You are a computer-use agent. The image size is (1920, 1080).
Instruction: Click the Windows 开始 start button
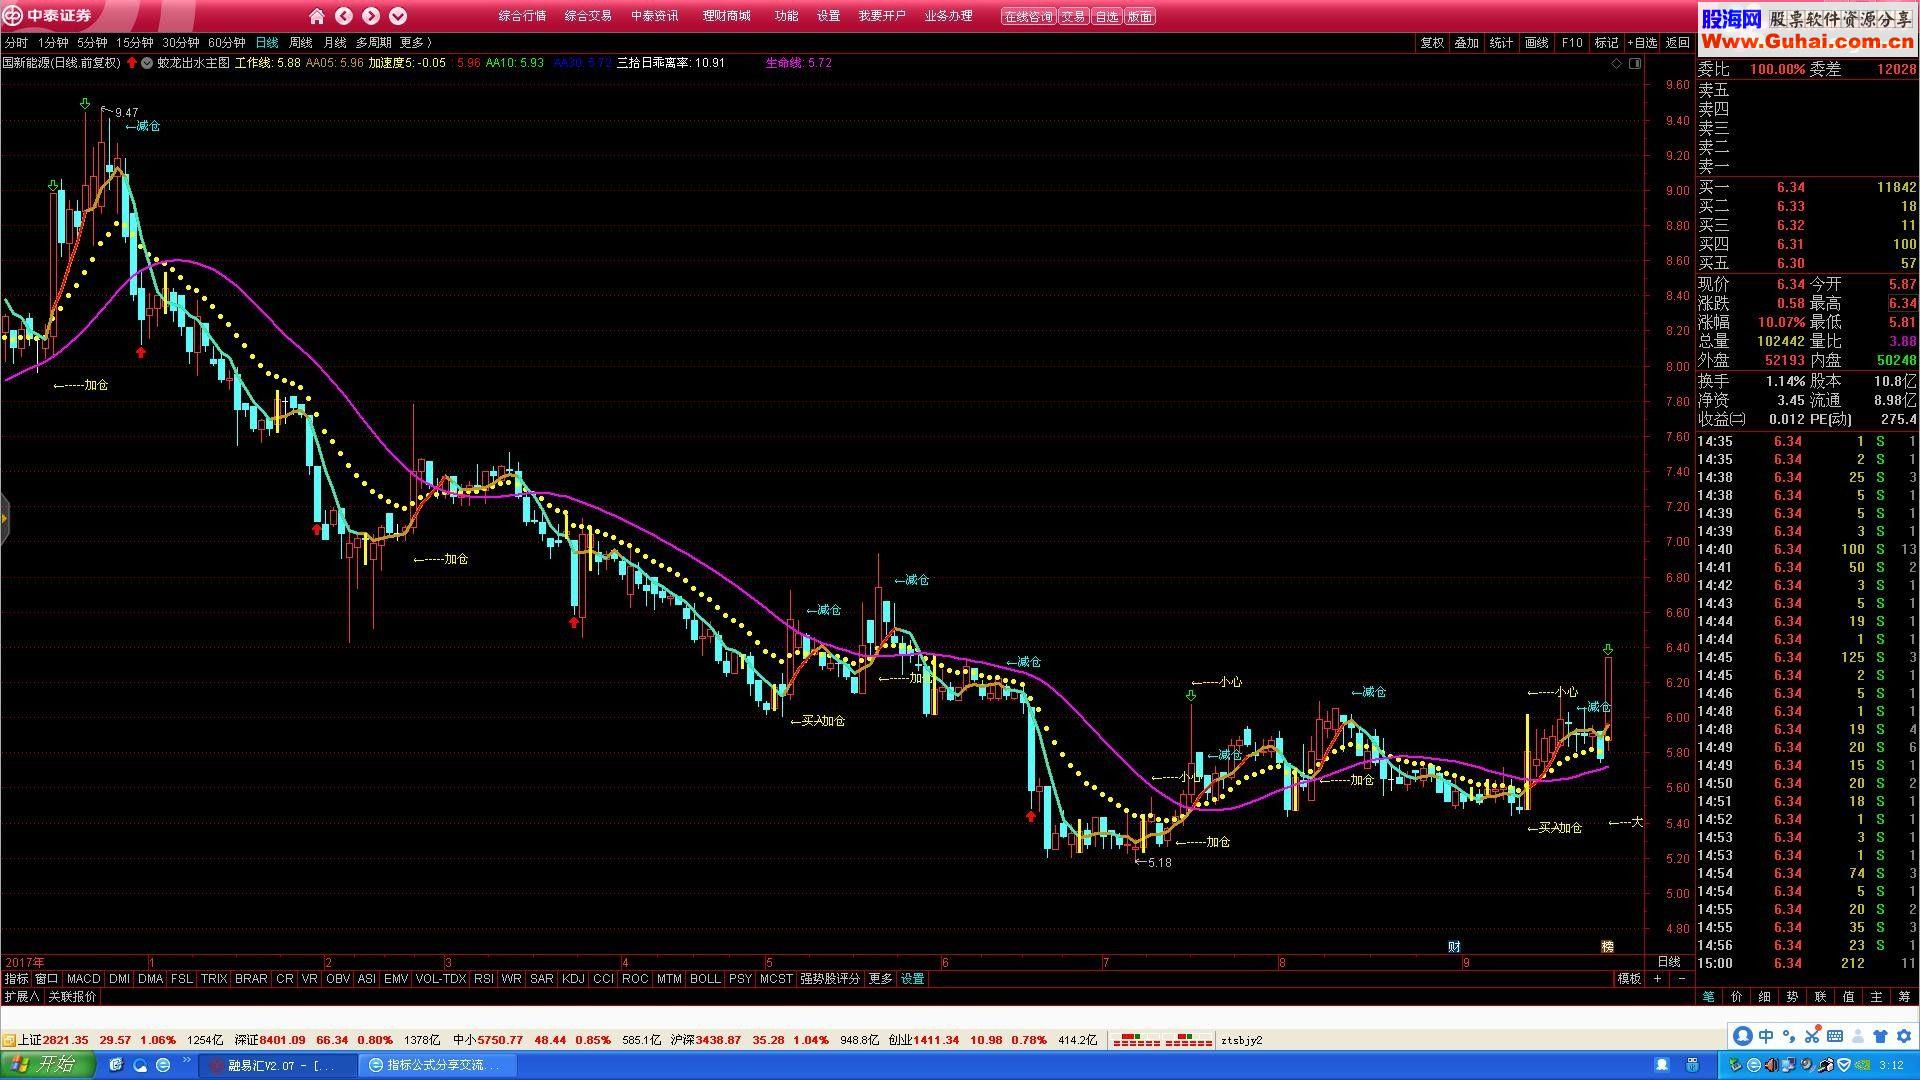point(47,1065)
